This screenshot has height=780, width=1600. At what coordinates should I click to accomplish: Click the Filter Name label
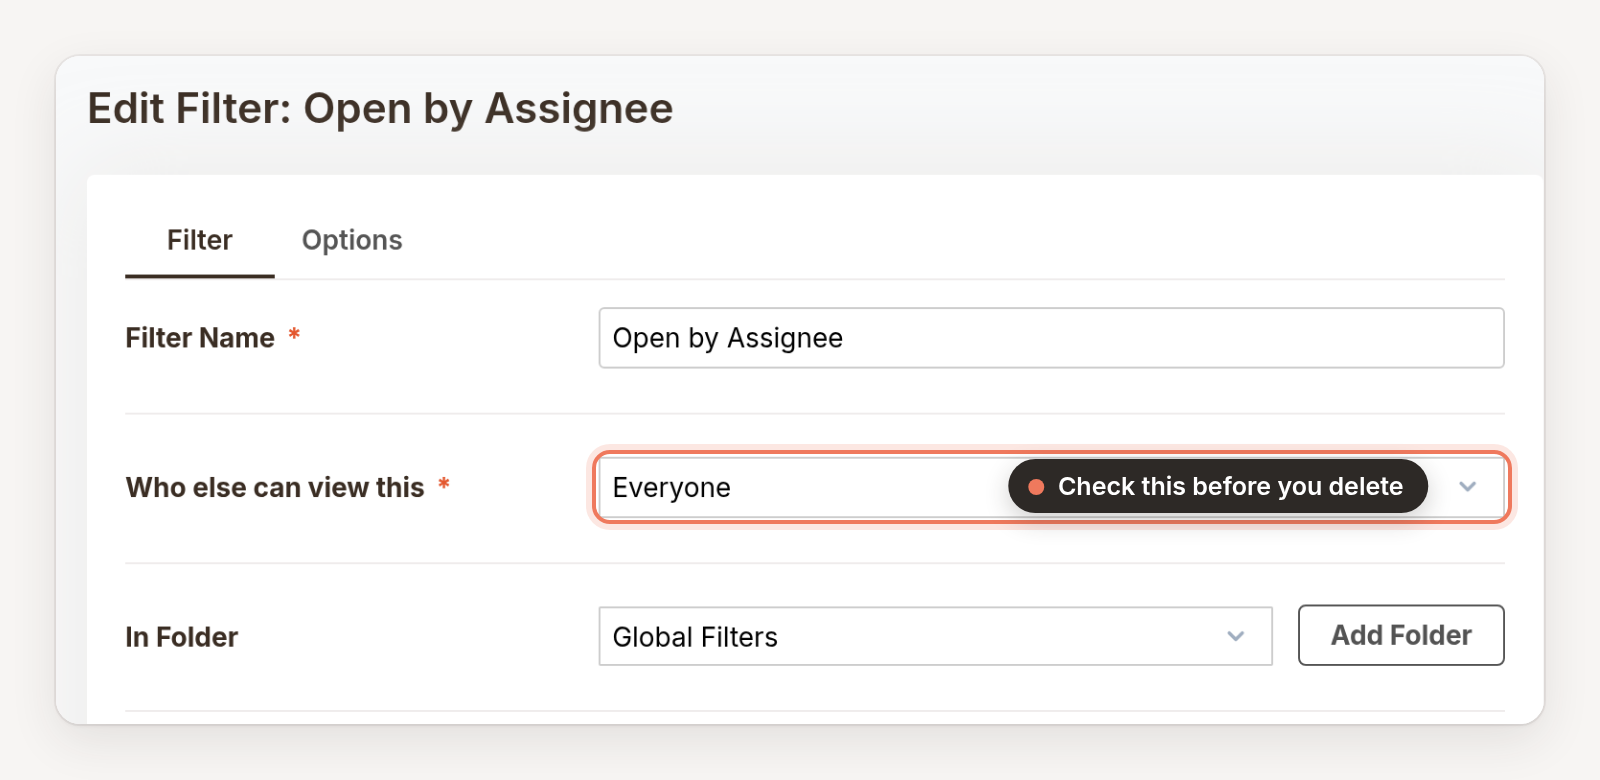[x=200, y=338]
